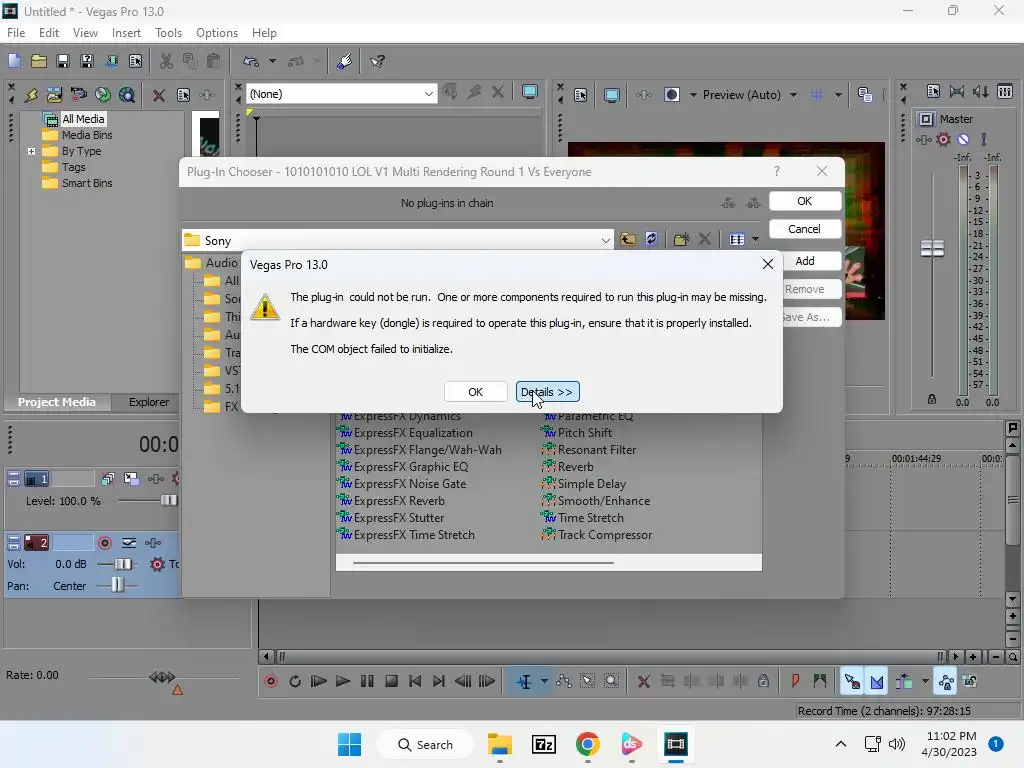Viewport: 1024px width, 768px height.
Task: Click the Loop Playback icon
Action: pyautogui.click(x=295, y=682)
